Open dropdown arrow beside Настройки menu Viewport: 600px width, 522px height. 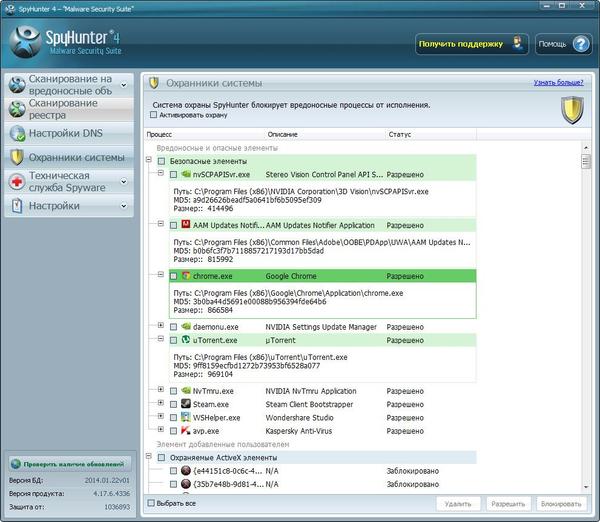pyautogui.click(x=124, y=206)
